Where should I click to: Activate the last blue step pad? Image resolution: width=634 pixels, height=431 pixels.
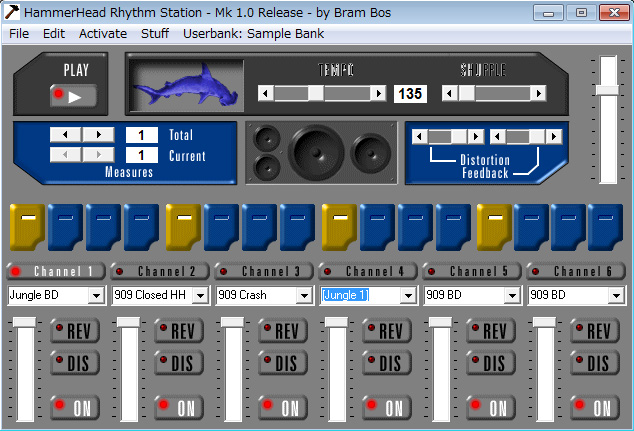606,226
